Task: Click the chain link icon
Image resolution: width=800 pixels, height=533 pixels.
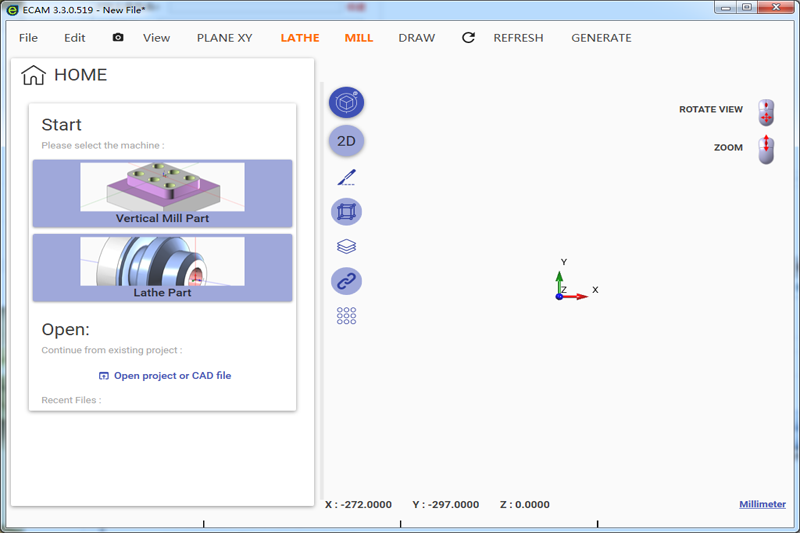Action: click(x=346, y=281)
